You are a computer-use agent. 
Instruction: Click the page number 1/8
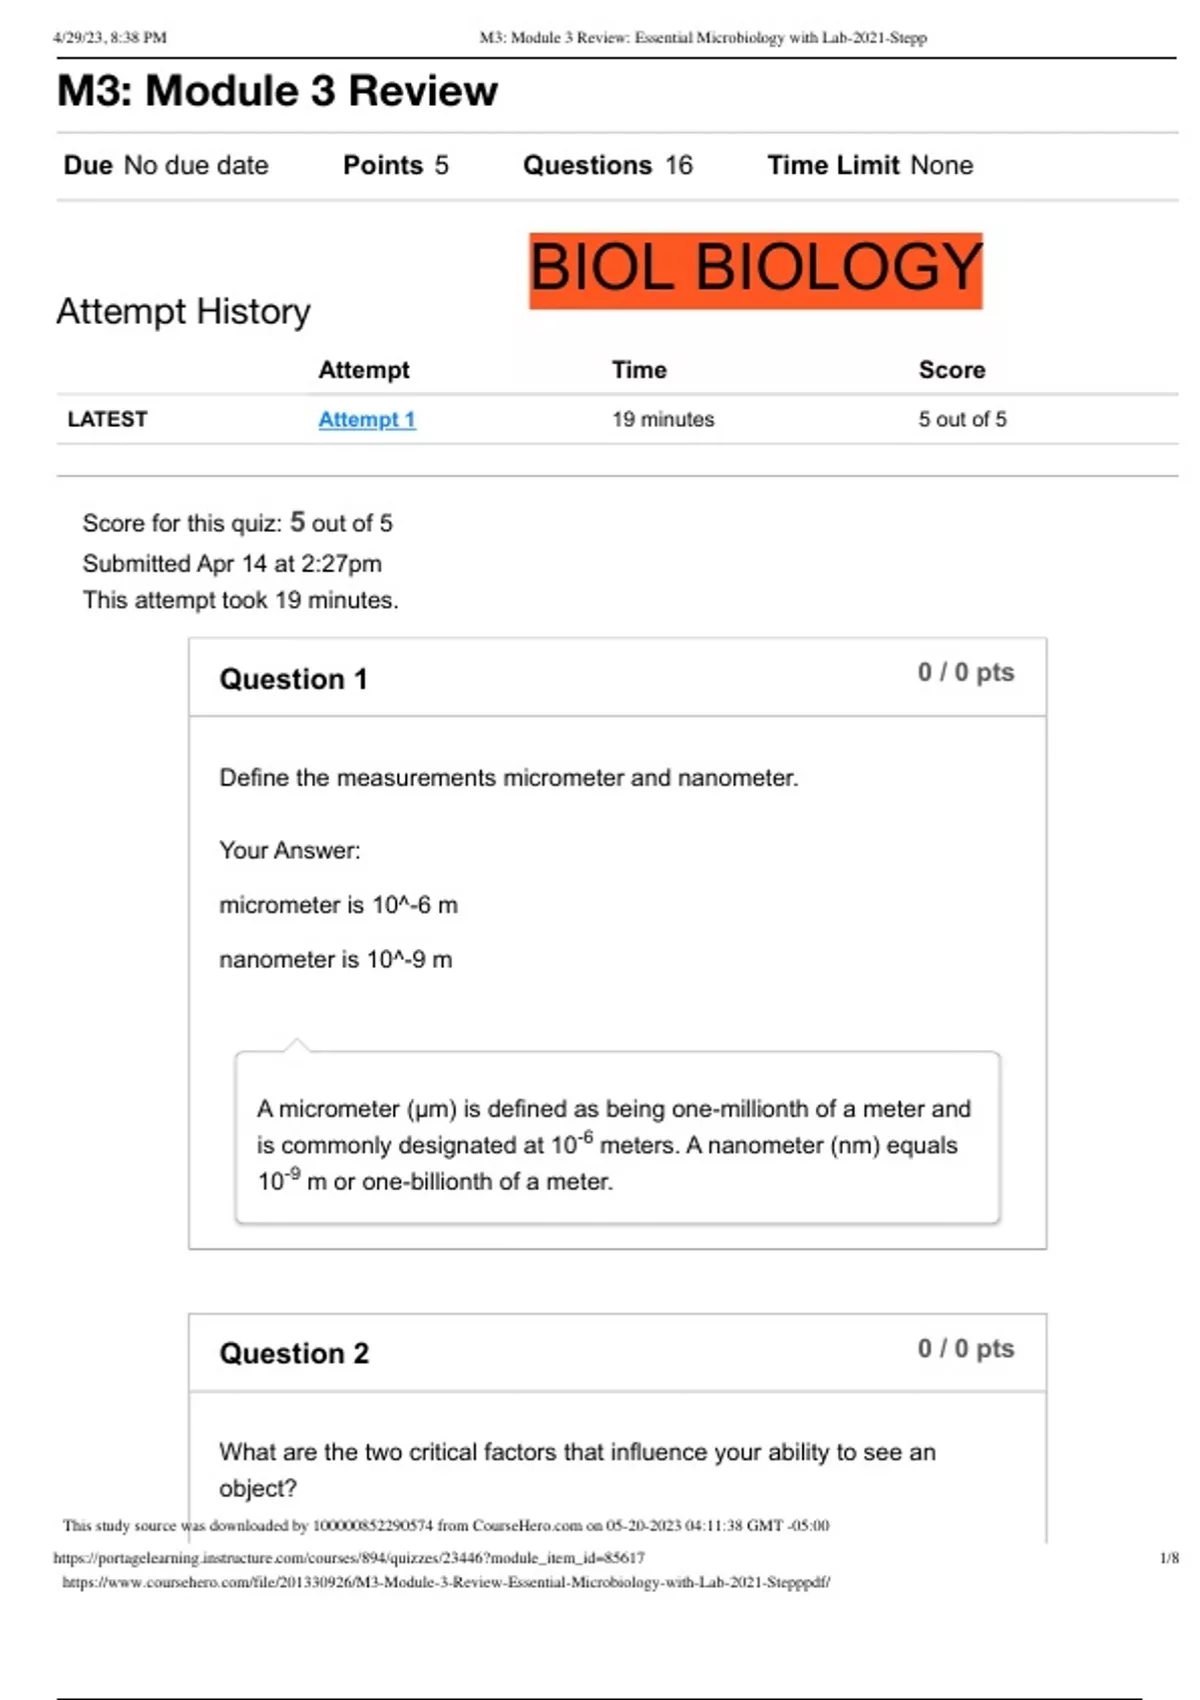(1169, 1558)
